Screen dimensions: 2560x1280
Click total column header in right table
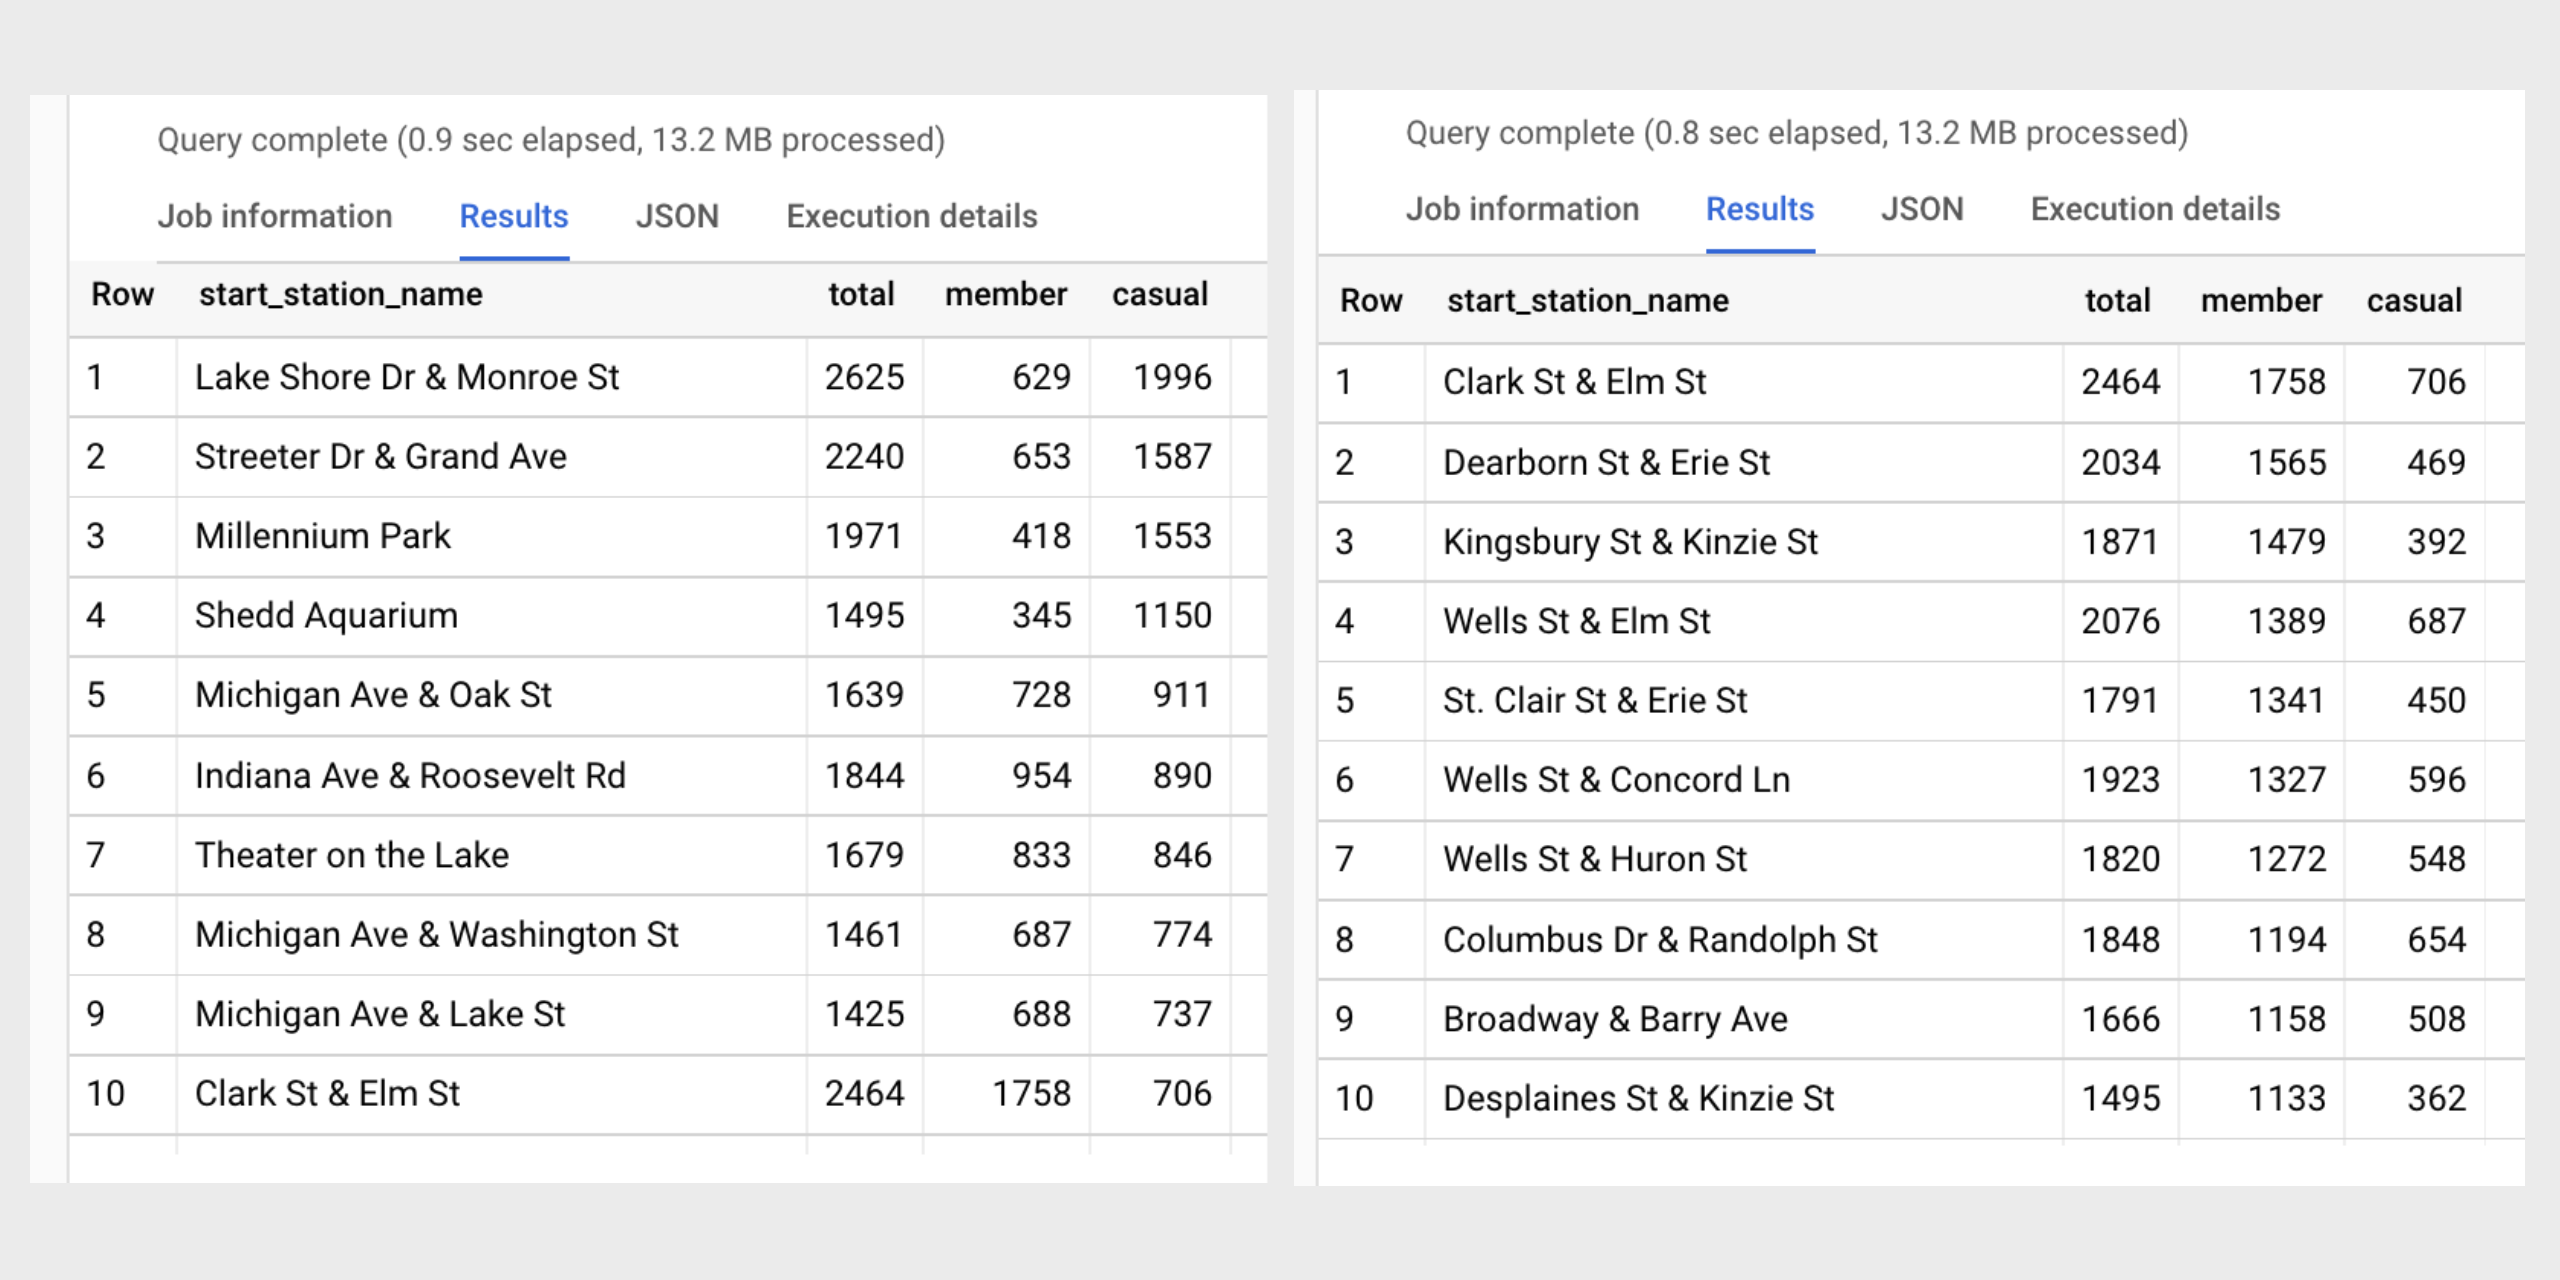pyautogui.click(x=2117, y=301)
